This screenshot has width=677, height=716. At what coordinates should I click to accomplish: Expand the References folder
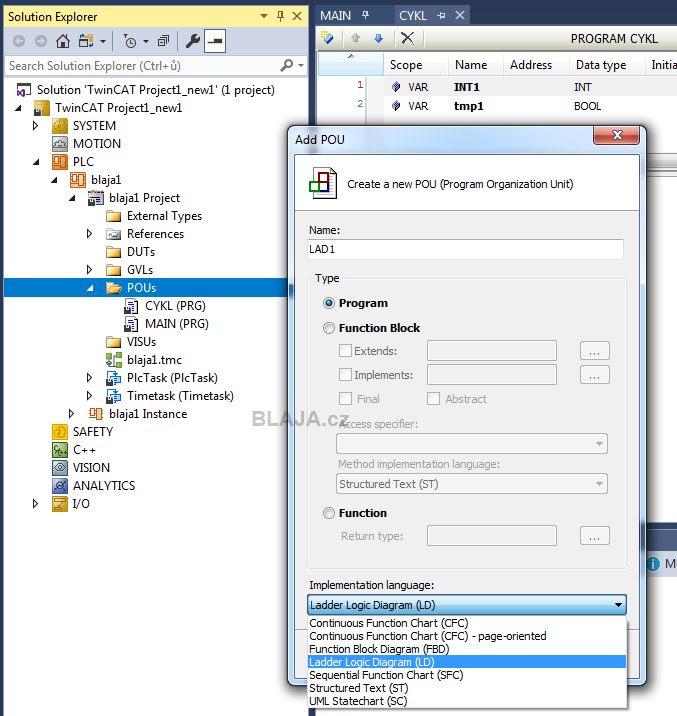[x=89, y=234]
